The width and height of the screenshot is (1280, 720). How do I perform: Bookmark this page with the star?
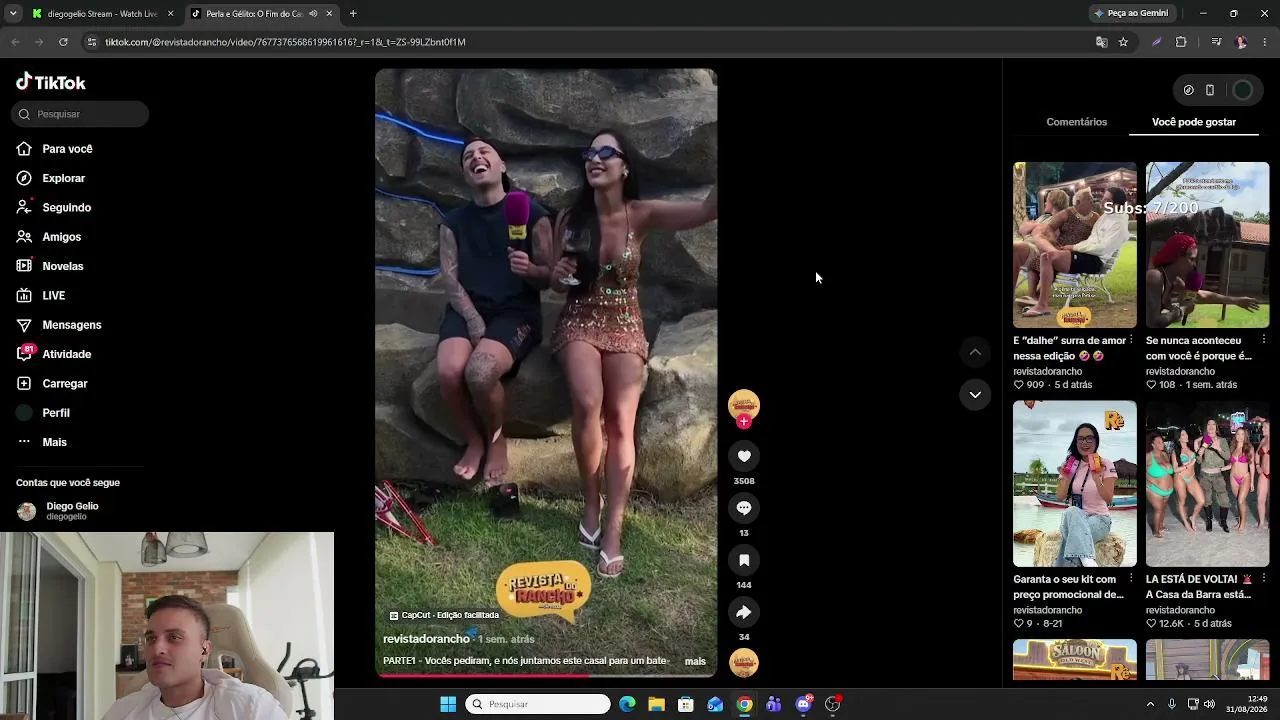[1123, 42]
